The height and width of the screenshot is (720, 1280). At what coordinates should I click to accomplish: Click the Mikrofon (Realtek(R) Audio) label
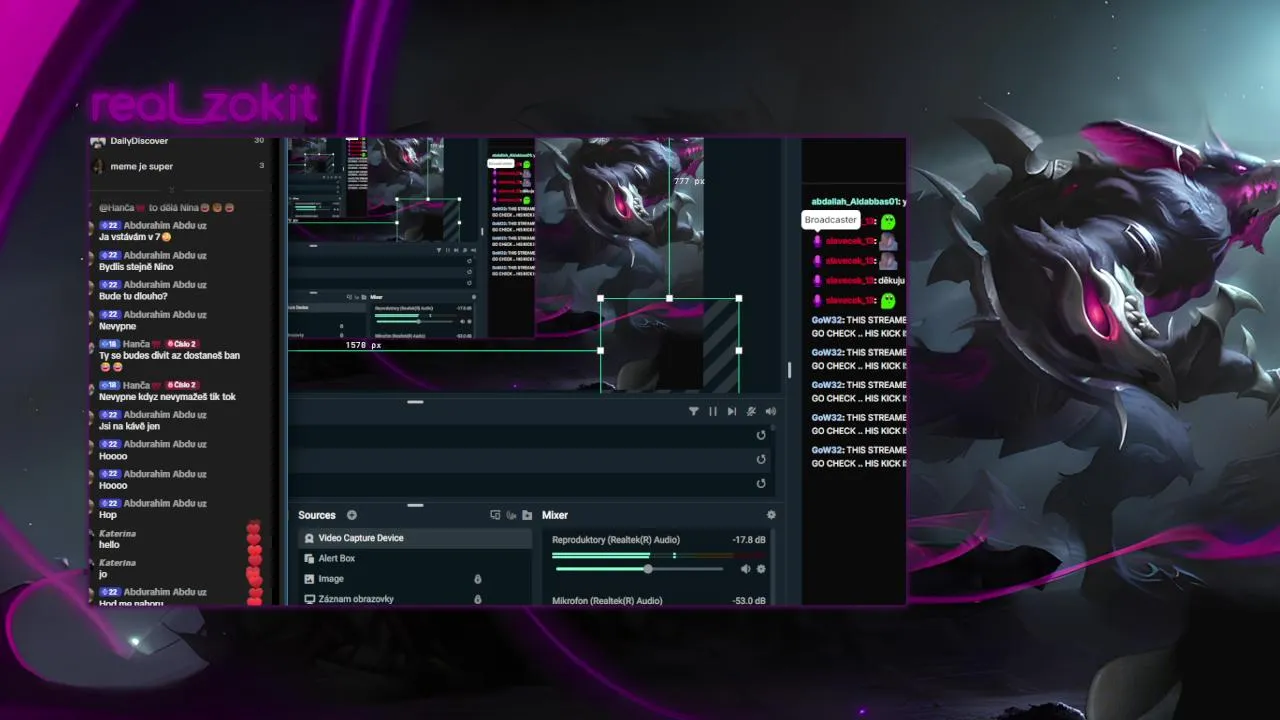click(x=607, y=601)
